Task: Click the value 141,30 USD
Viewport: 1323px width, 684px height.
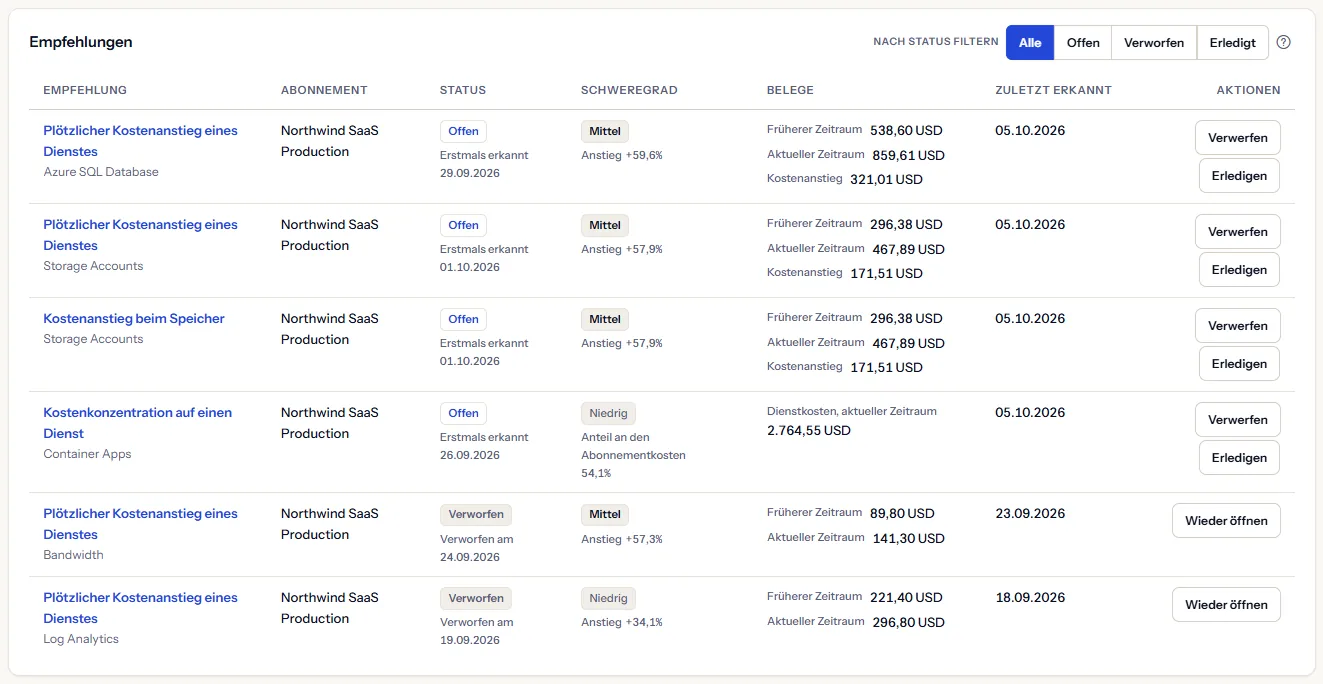Action: coord(908,539)
